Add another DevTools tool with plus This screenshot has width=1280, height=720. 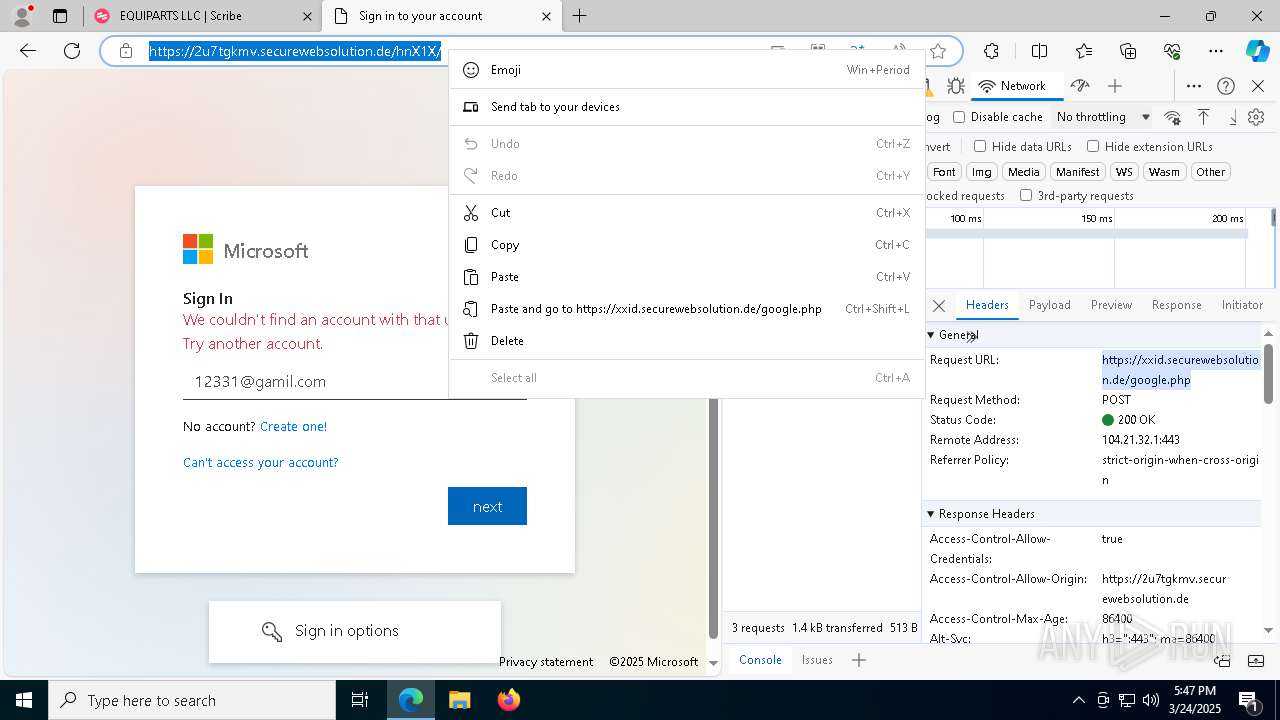point(1115,86)
